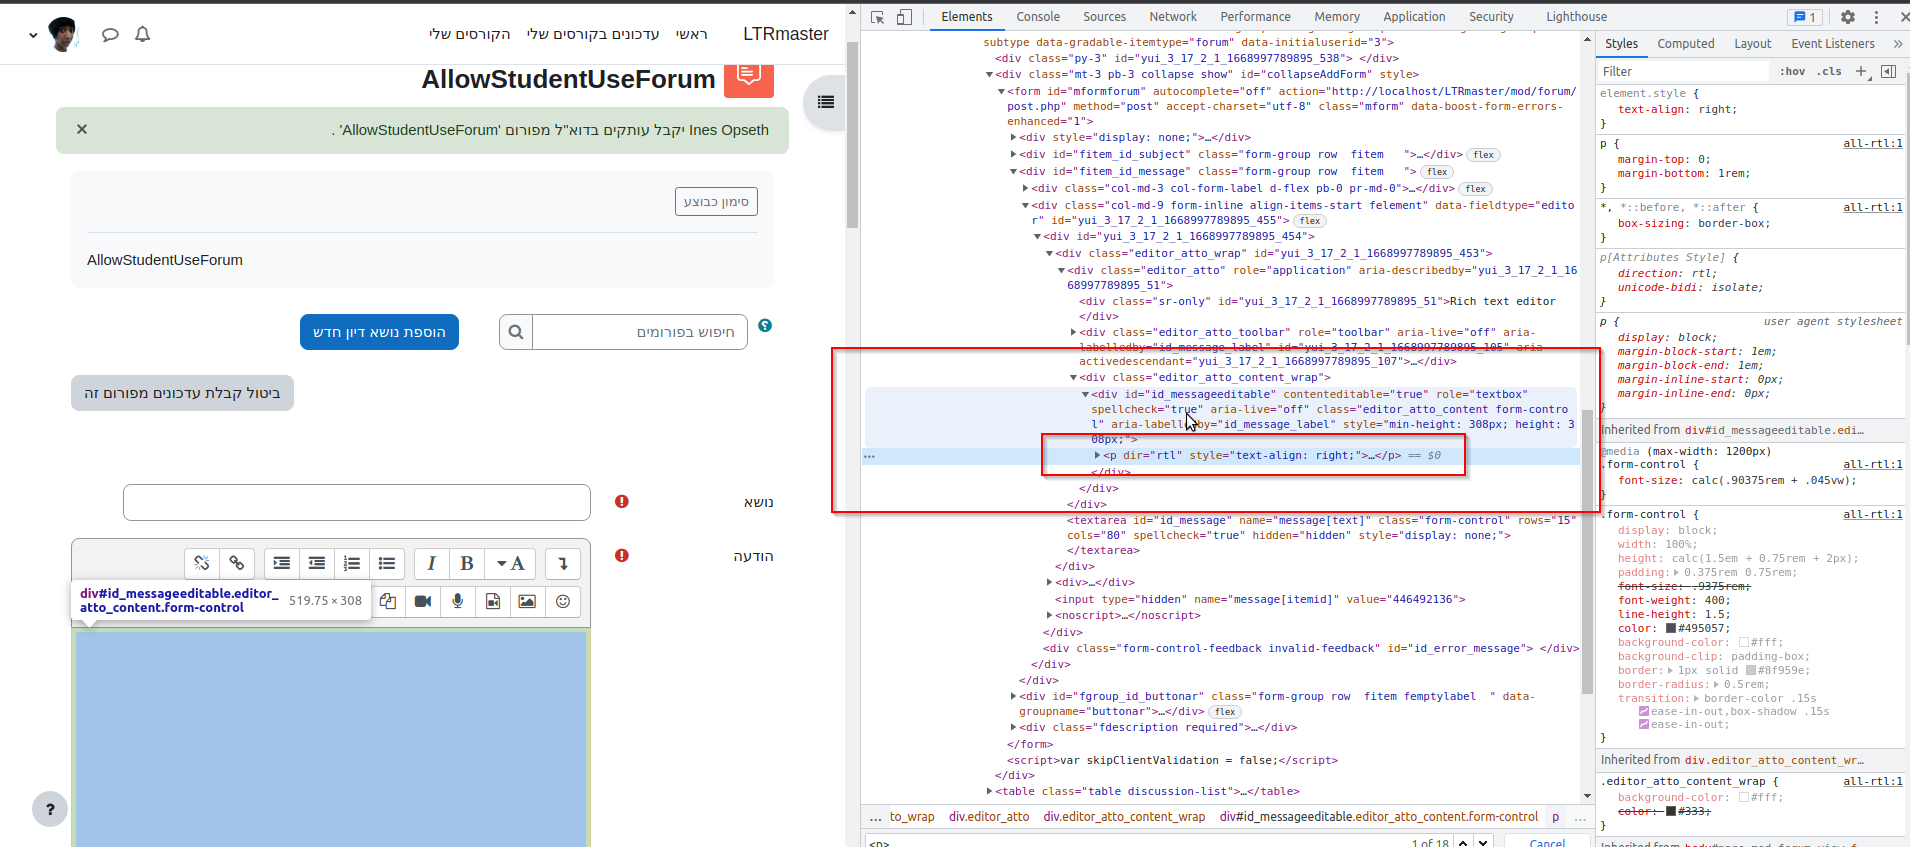
Task: Open the Performance tab
Action: 1255,17
